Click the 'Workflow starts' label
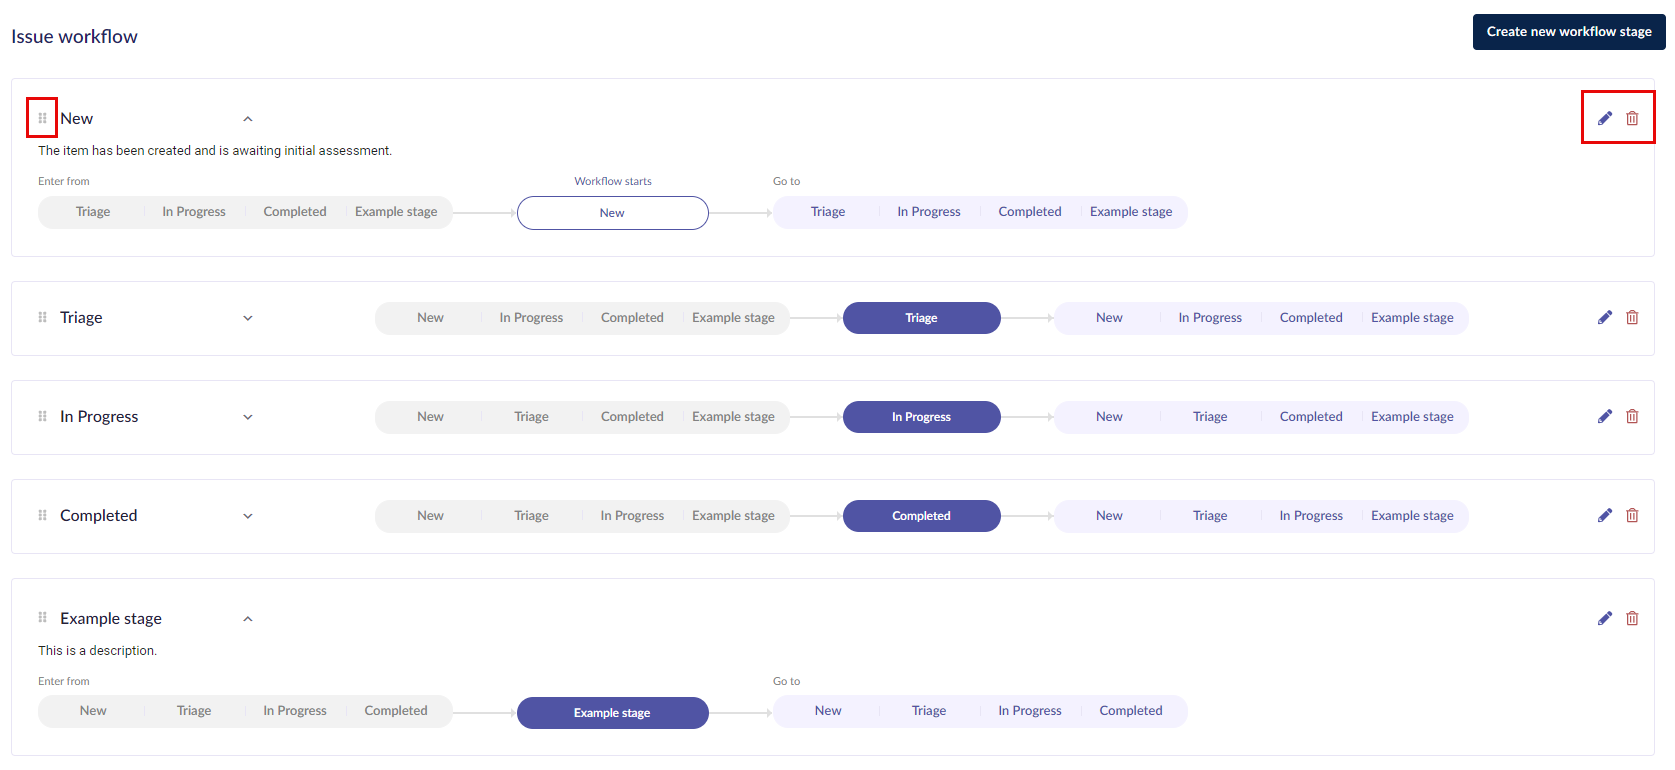Image resolution: width=1675 pixels, height=770 pixels. (x=613, y=181)
